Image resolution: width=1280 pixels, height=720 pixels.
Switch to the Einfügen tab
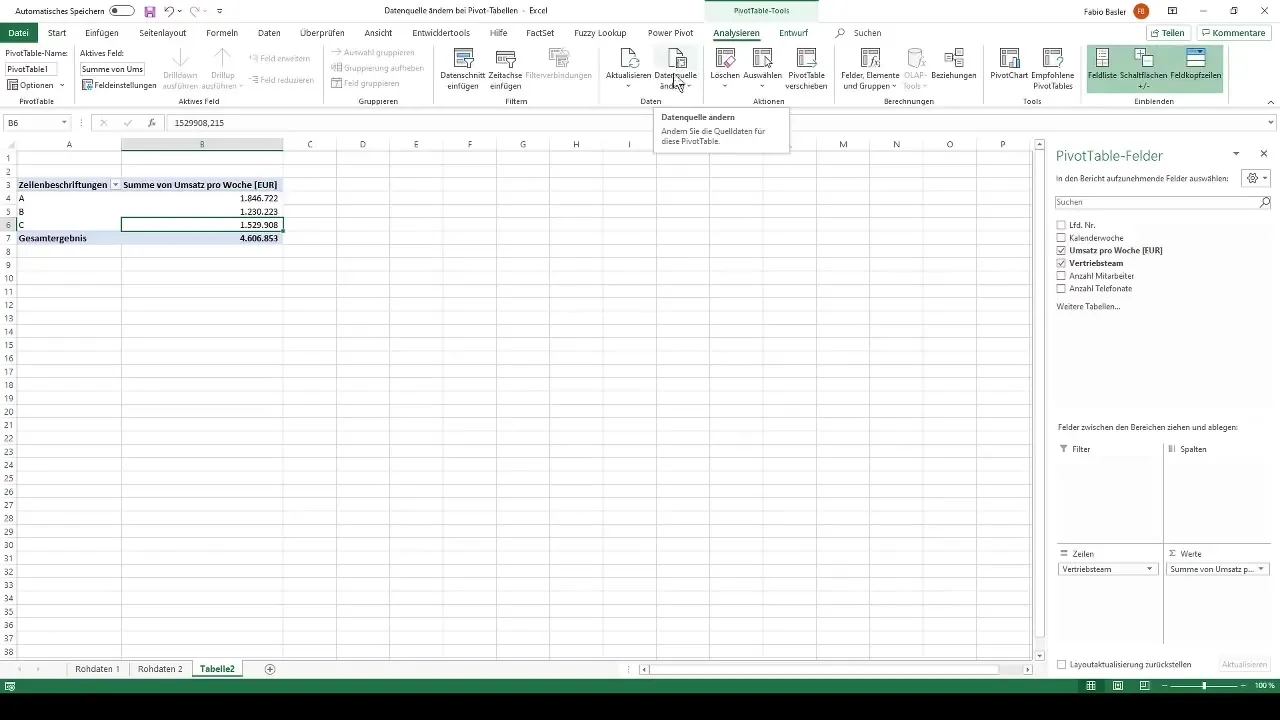point(102,33)
